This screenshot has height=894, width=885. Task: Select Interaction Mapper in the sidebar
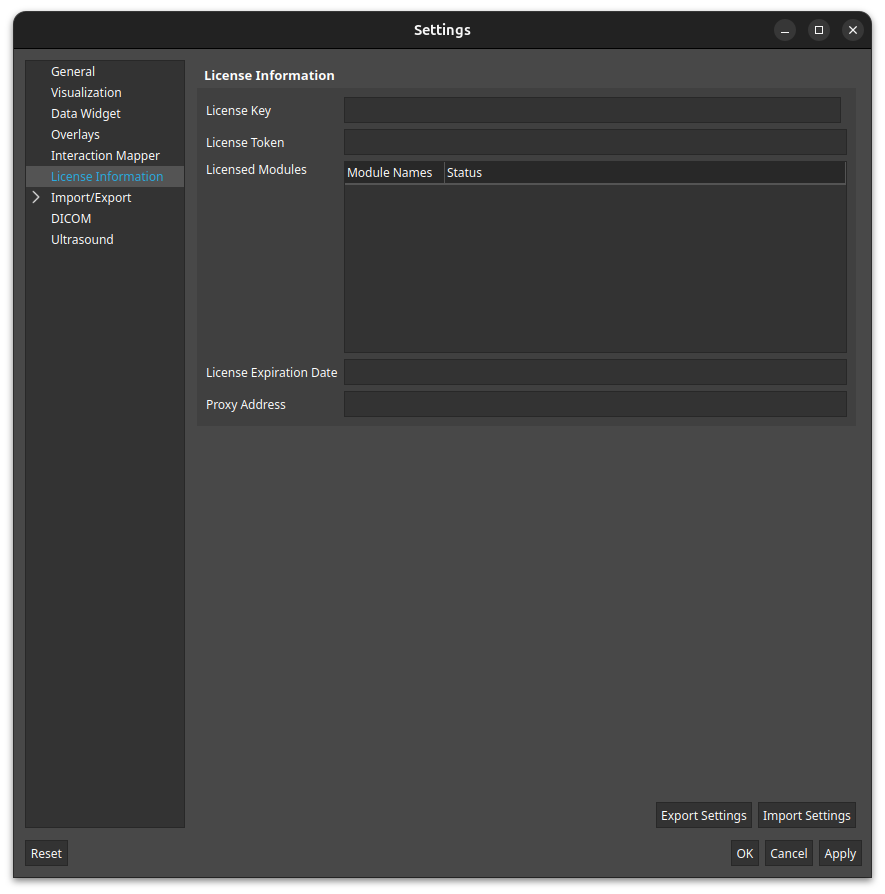105,156
